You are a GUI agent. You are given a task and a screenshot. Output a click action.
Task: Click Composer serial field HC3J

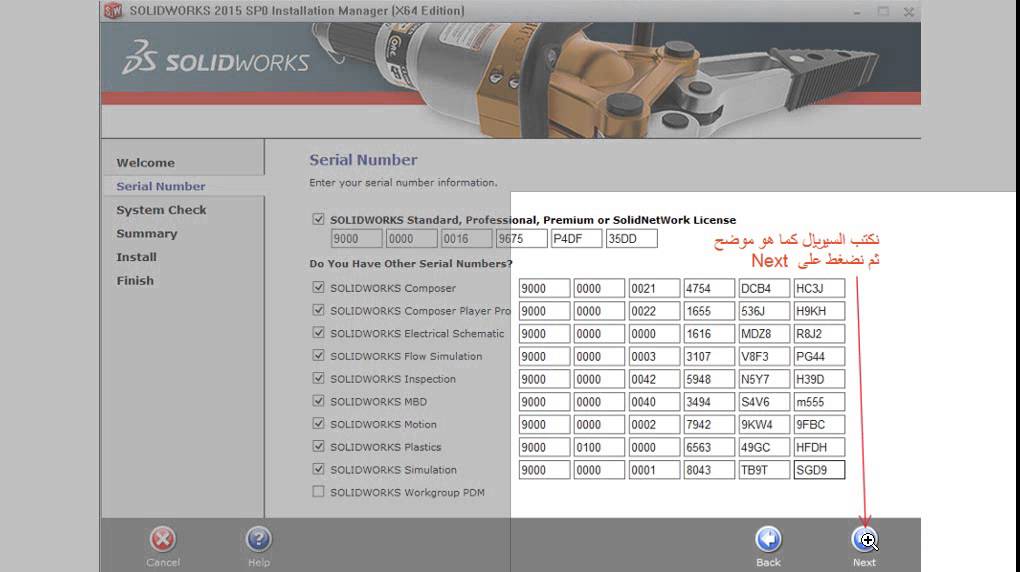819,288
